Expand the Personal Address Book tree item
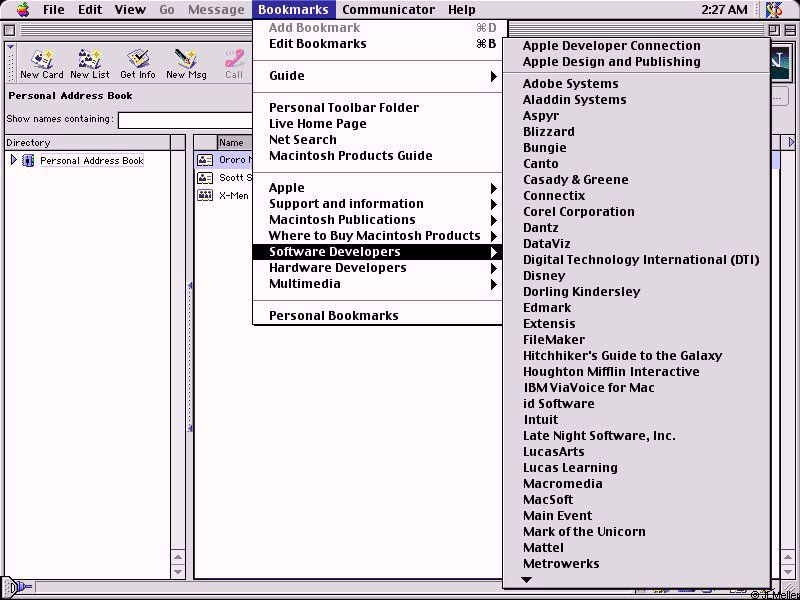Screen dimensions: 800x600 click(14, 161)
